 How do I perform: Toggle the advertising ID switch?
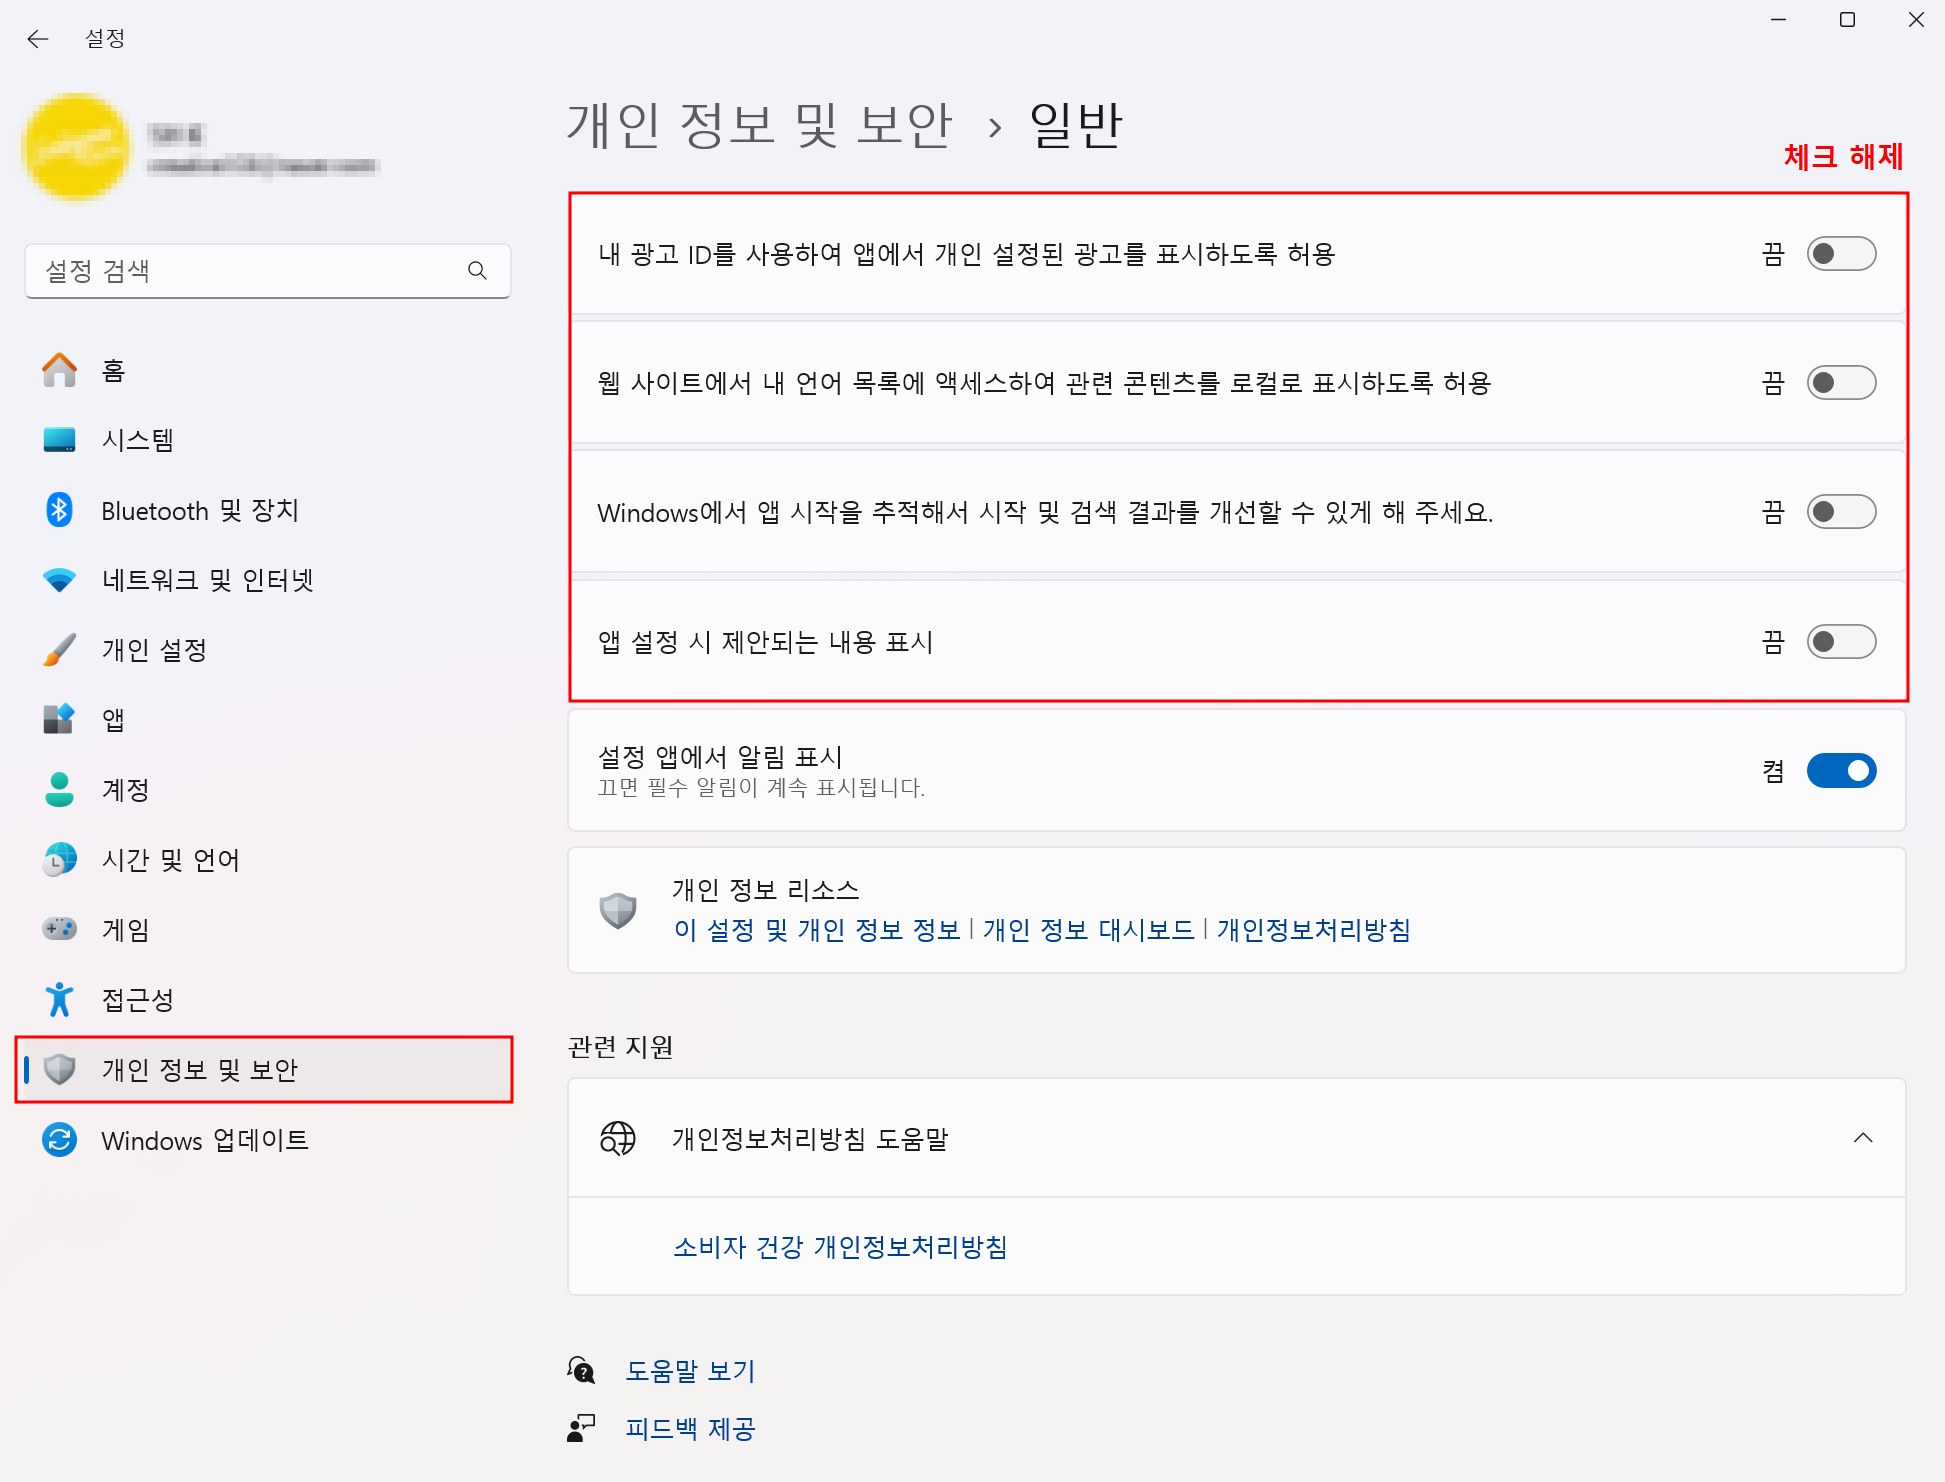coord(1840,254)
